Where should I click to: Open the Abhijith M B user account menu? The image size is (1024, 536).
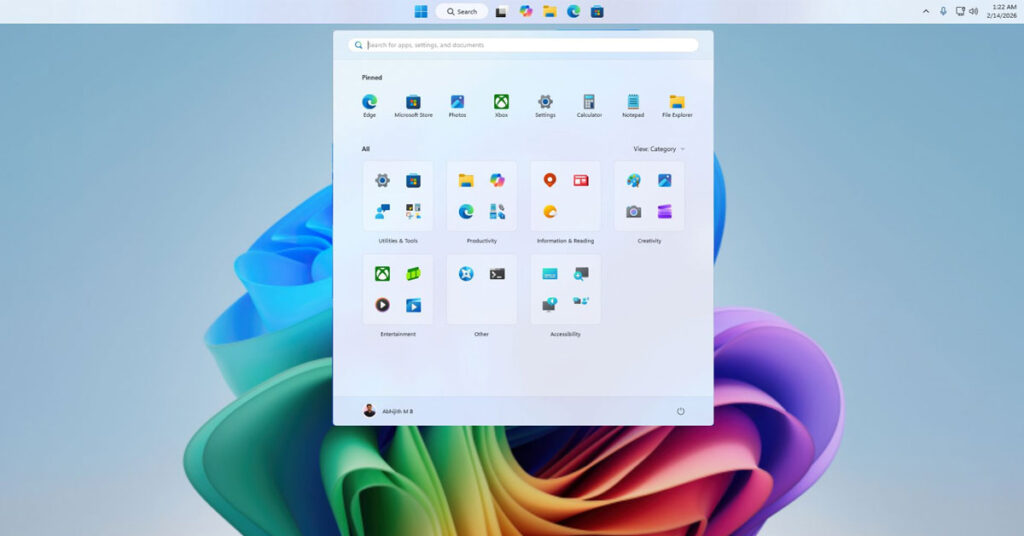[x=389, y=411]
